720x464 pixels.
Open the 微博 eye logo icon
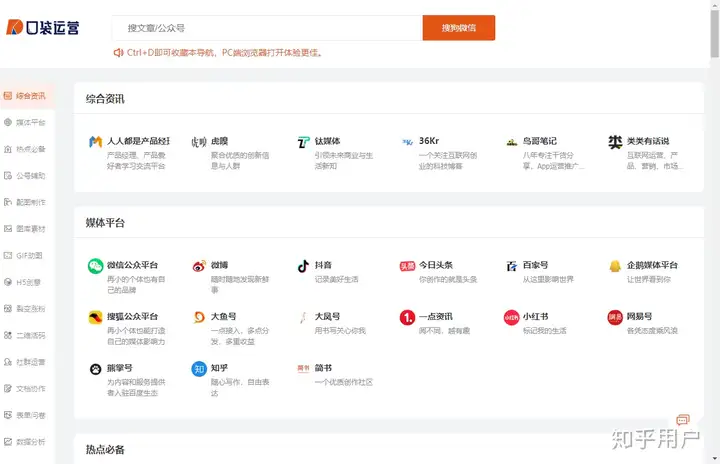click(x=199, y=266)
